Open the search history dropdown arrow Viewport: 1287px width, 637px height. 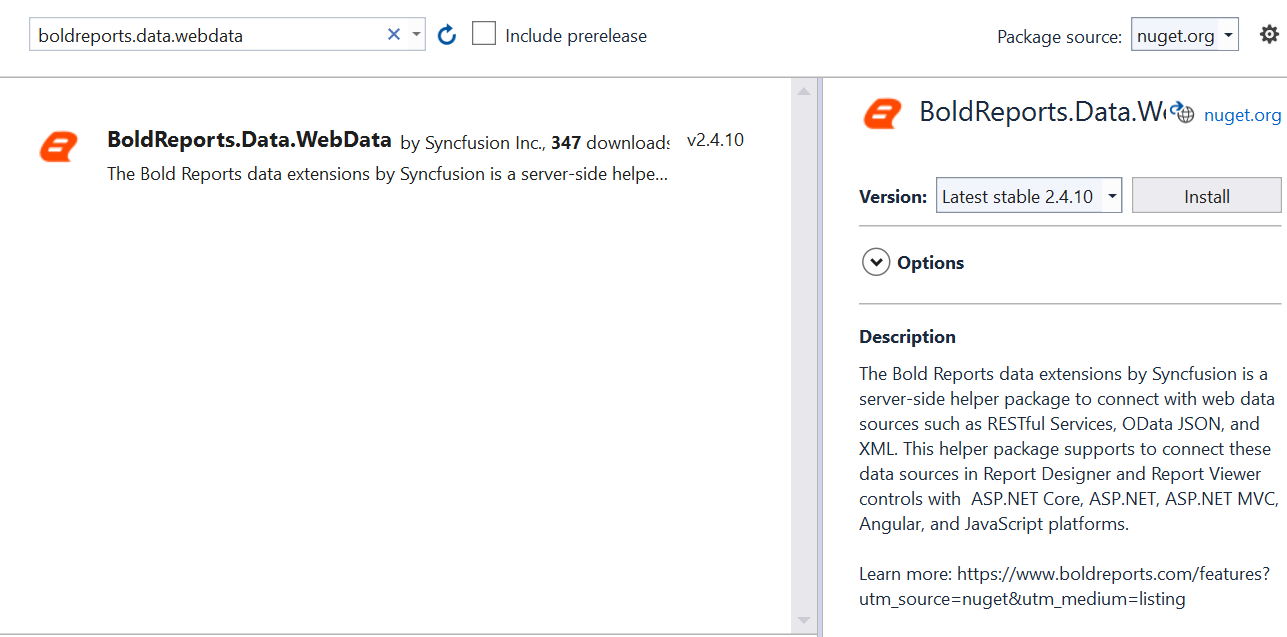[x=415, y=33]
